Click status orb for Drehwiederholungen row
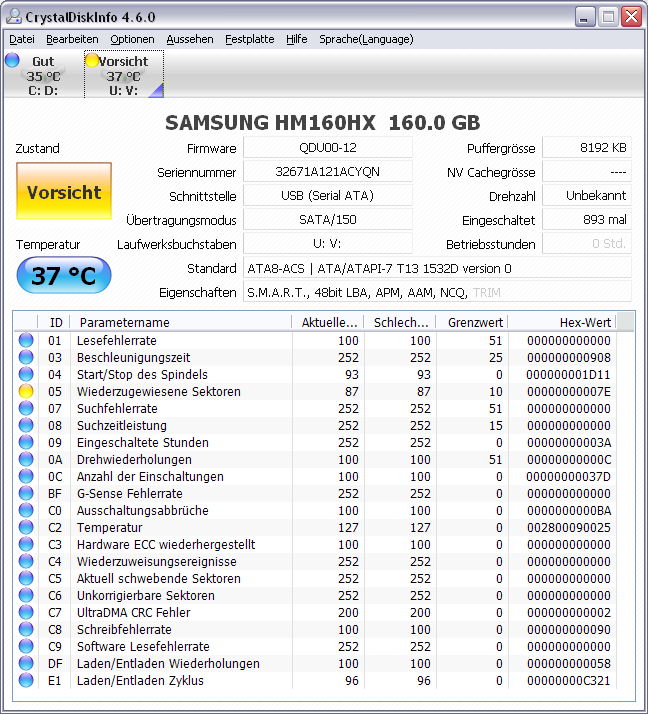The width and height of the screenshot is (648, 714). tap(26, 459)
